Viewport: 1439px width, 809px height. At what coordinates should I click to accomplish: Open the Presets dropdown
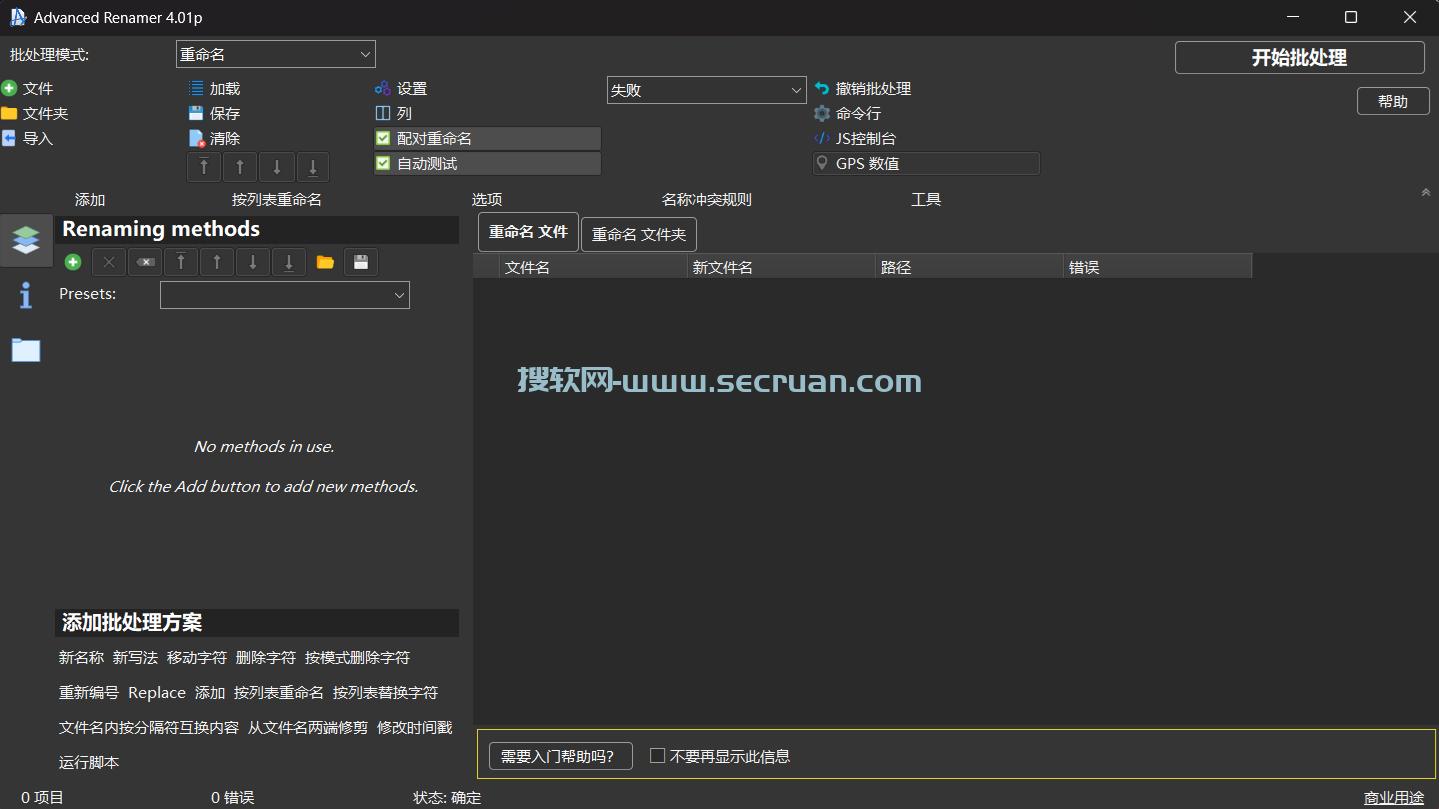click(285, 295)
